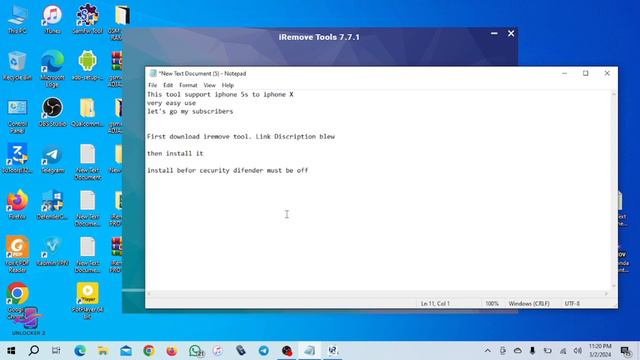Maximize the Notepad window
Image resolution: width=640 pixels, height=360 pixels.
point(586,73)
